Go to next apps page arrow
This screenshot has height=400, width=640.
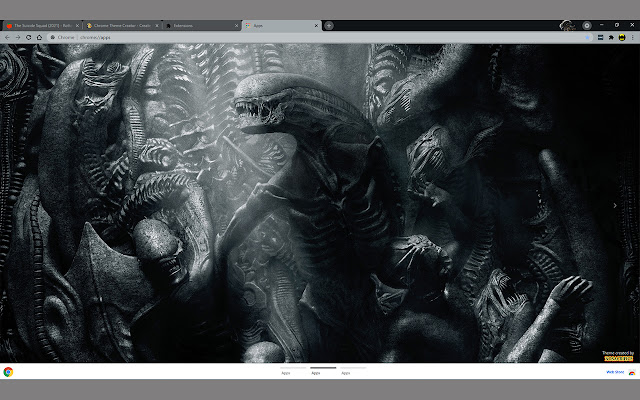615,205
